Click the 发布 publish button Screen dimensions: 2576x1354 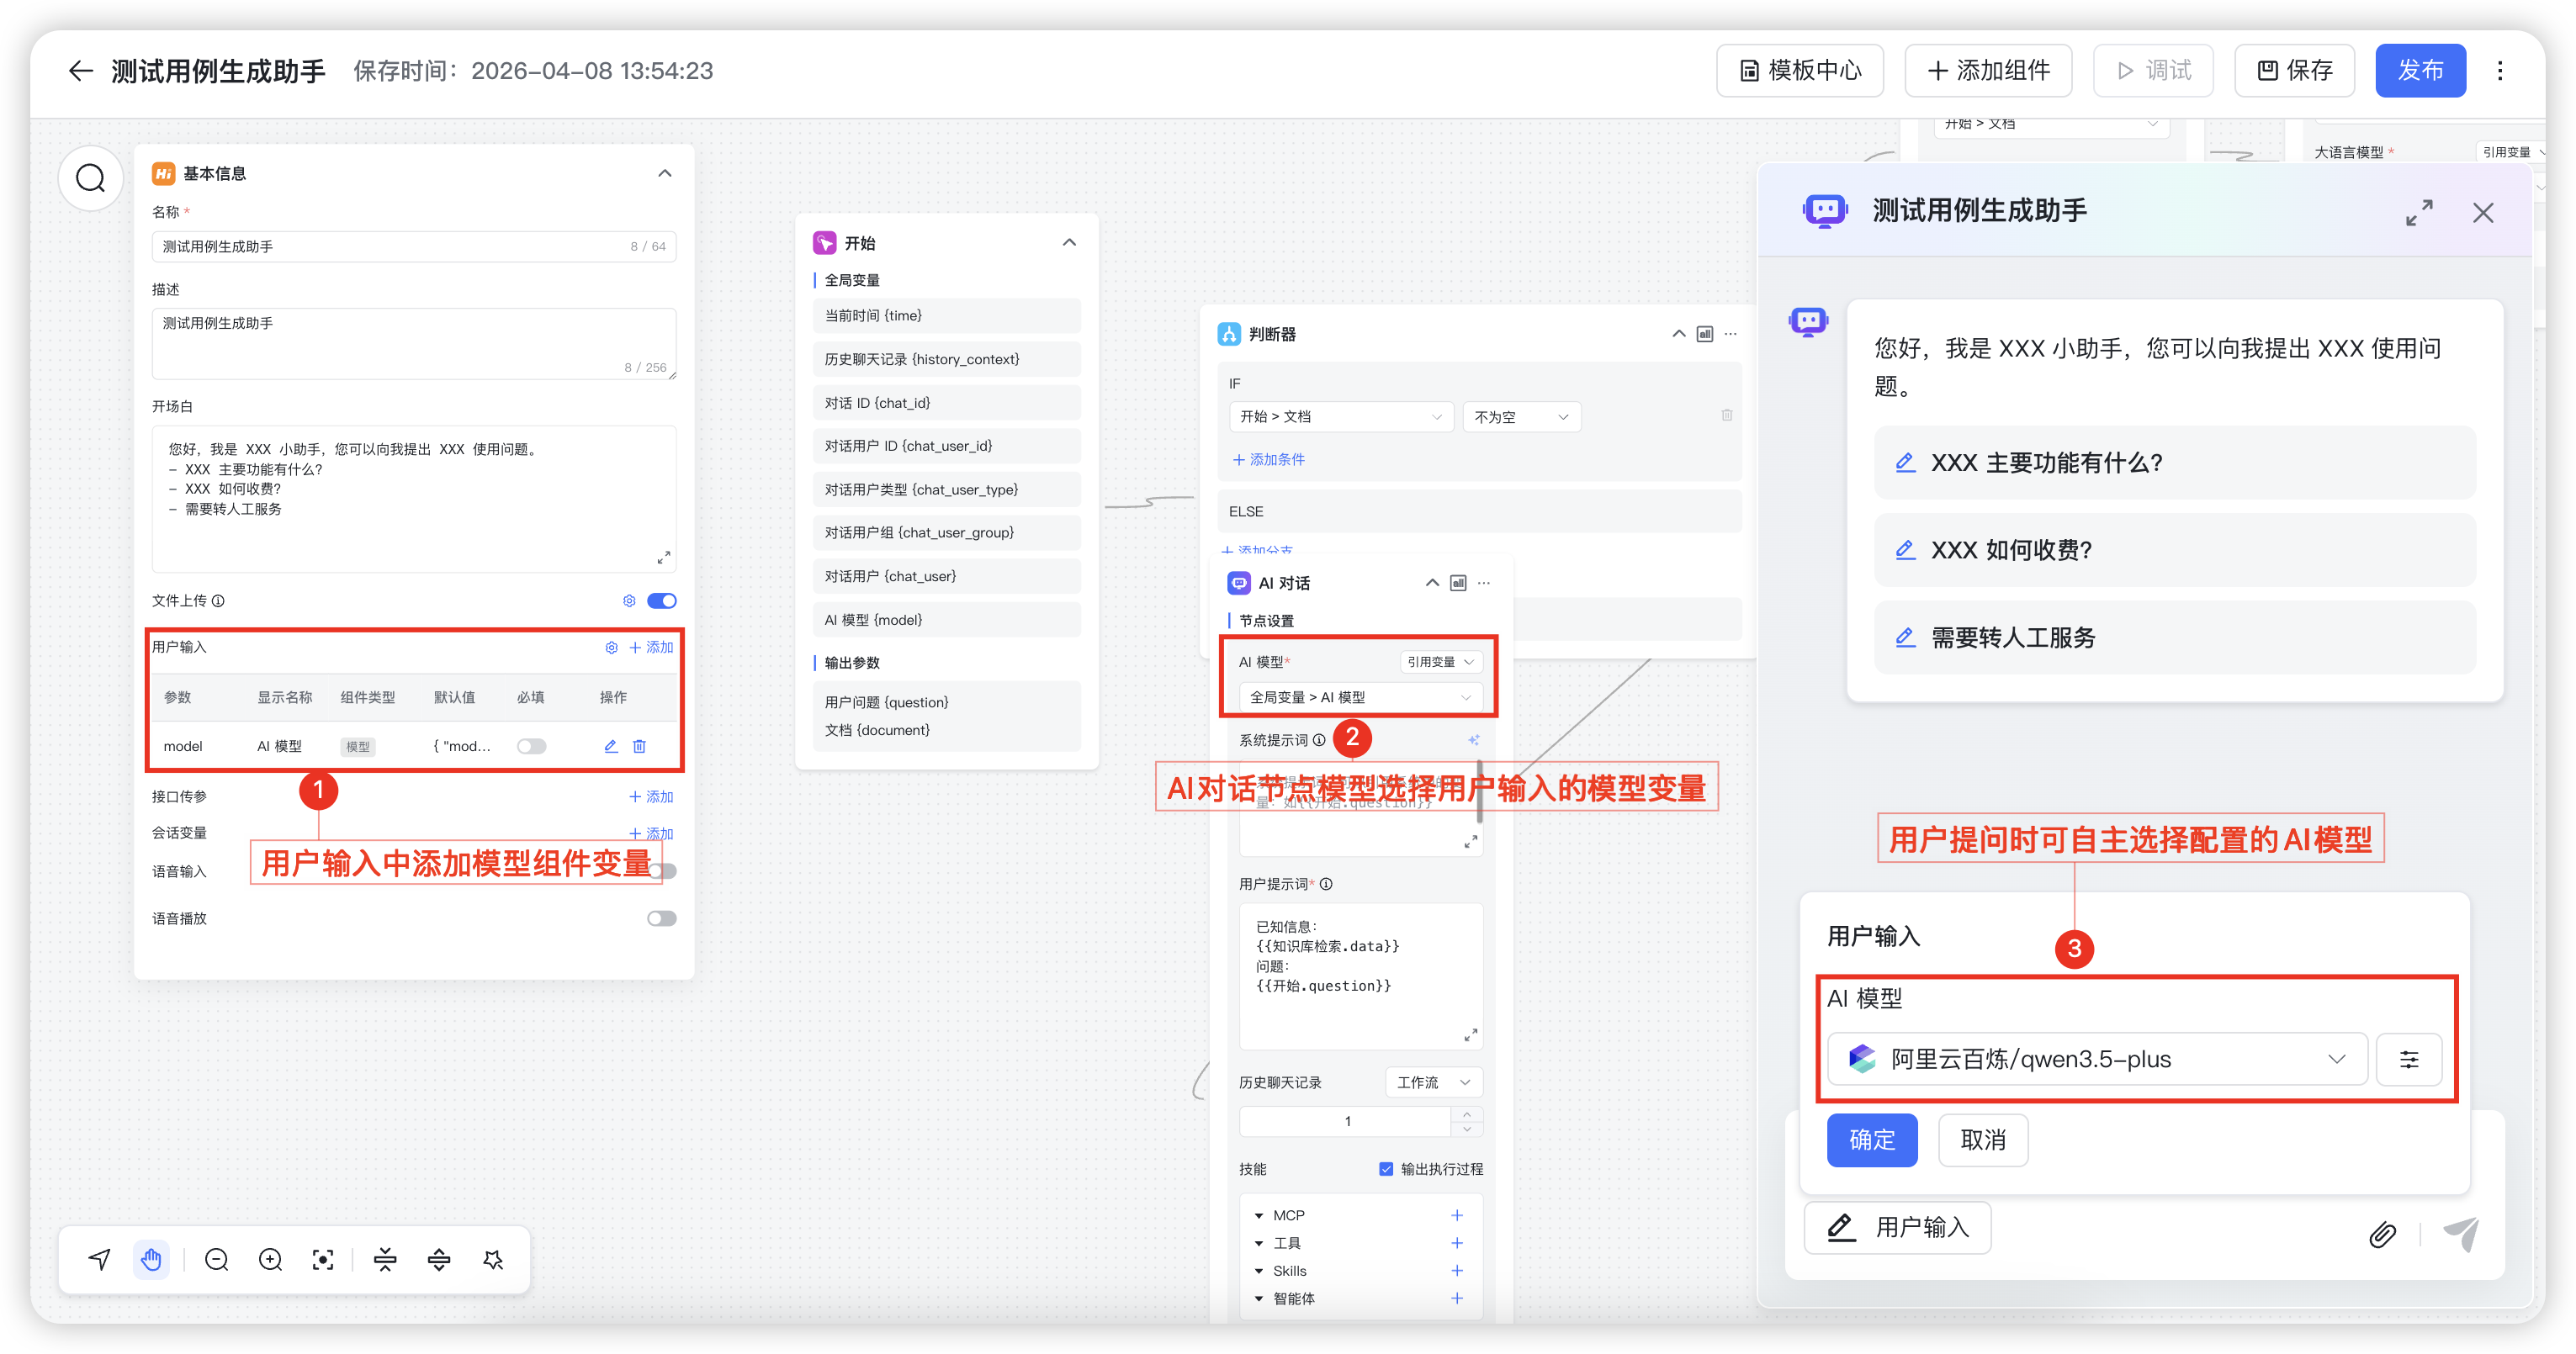2420,70
